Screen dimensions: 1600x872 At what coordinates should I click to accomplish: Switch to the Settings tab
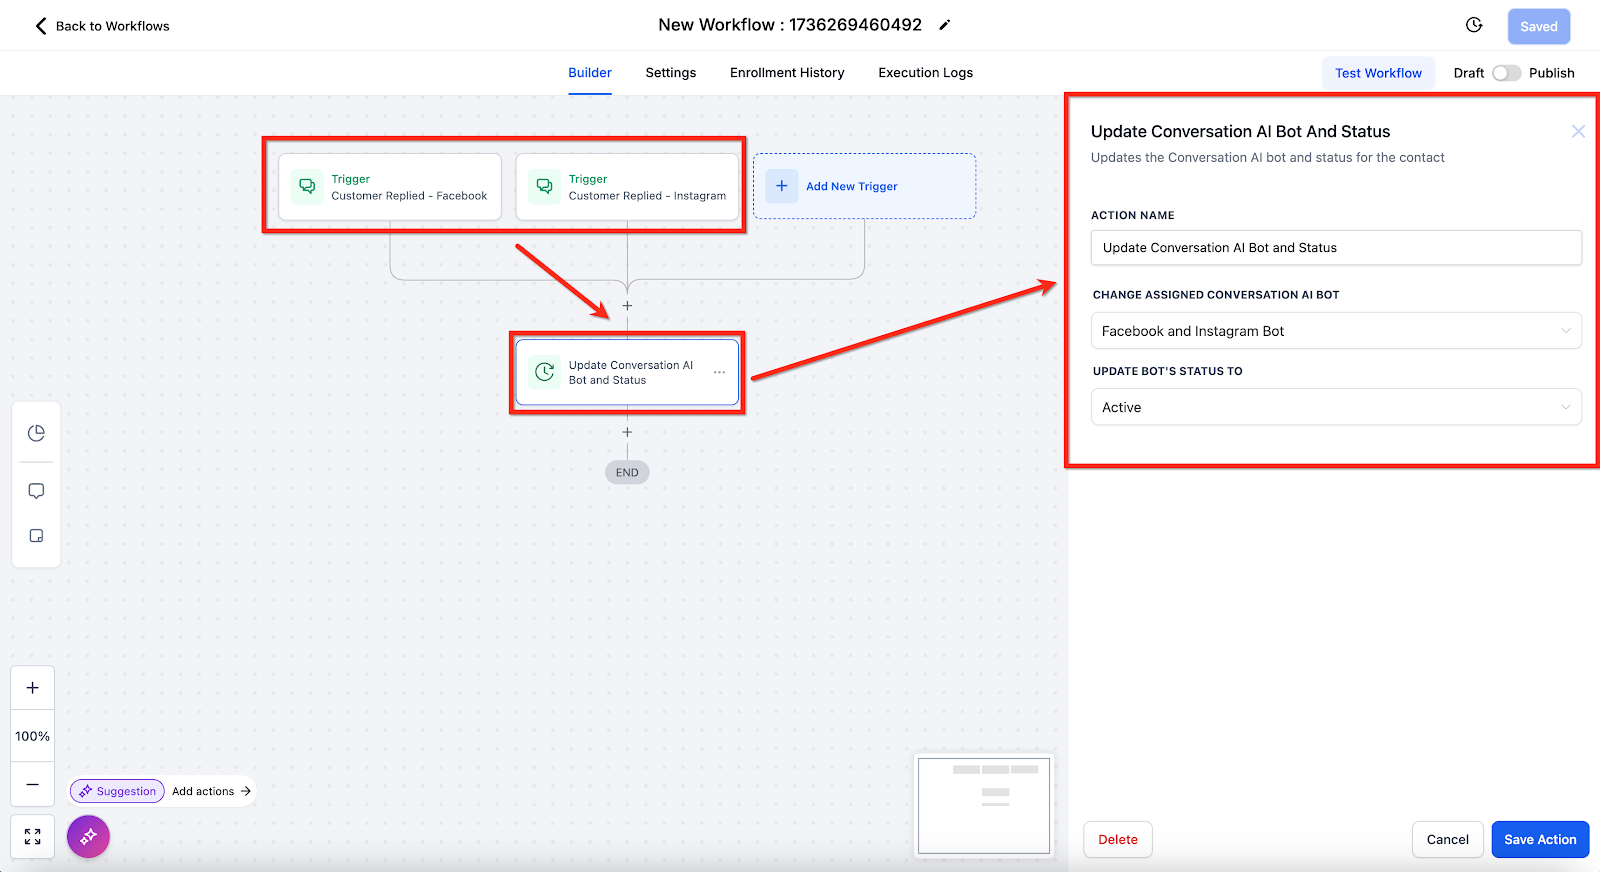pos(671,73)
